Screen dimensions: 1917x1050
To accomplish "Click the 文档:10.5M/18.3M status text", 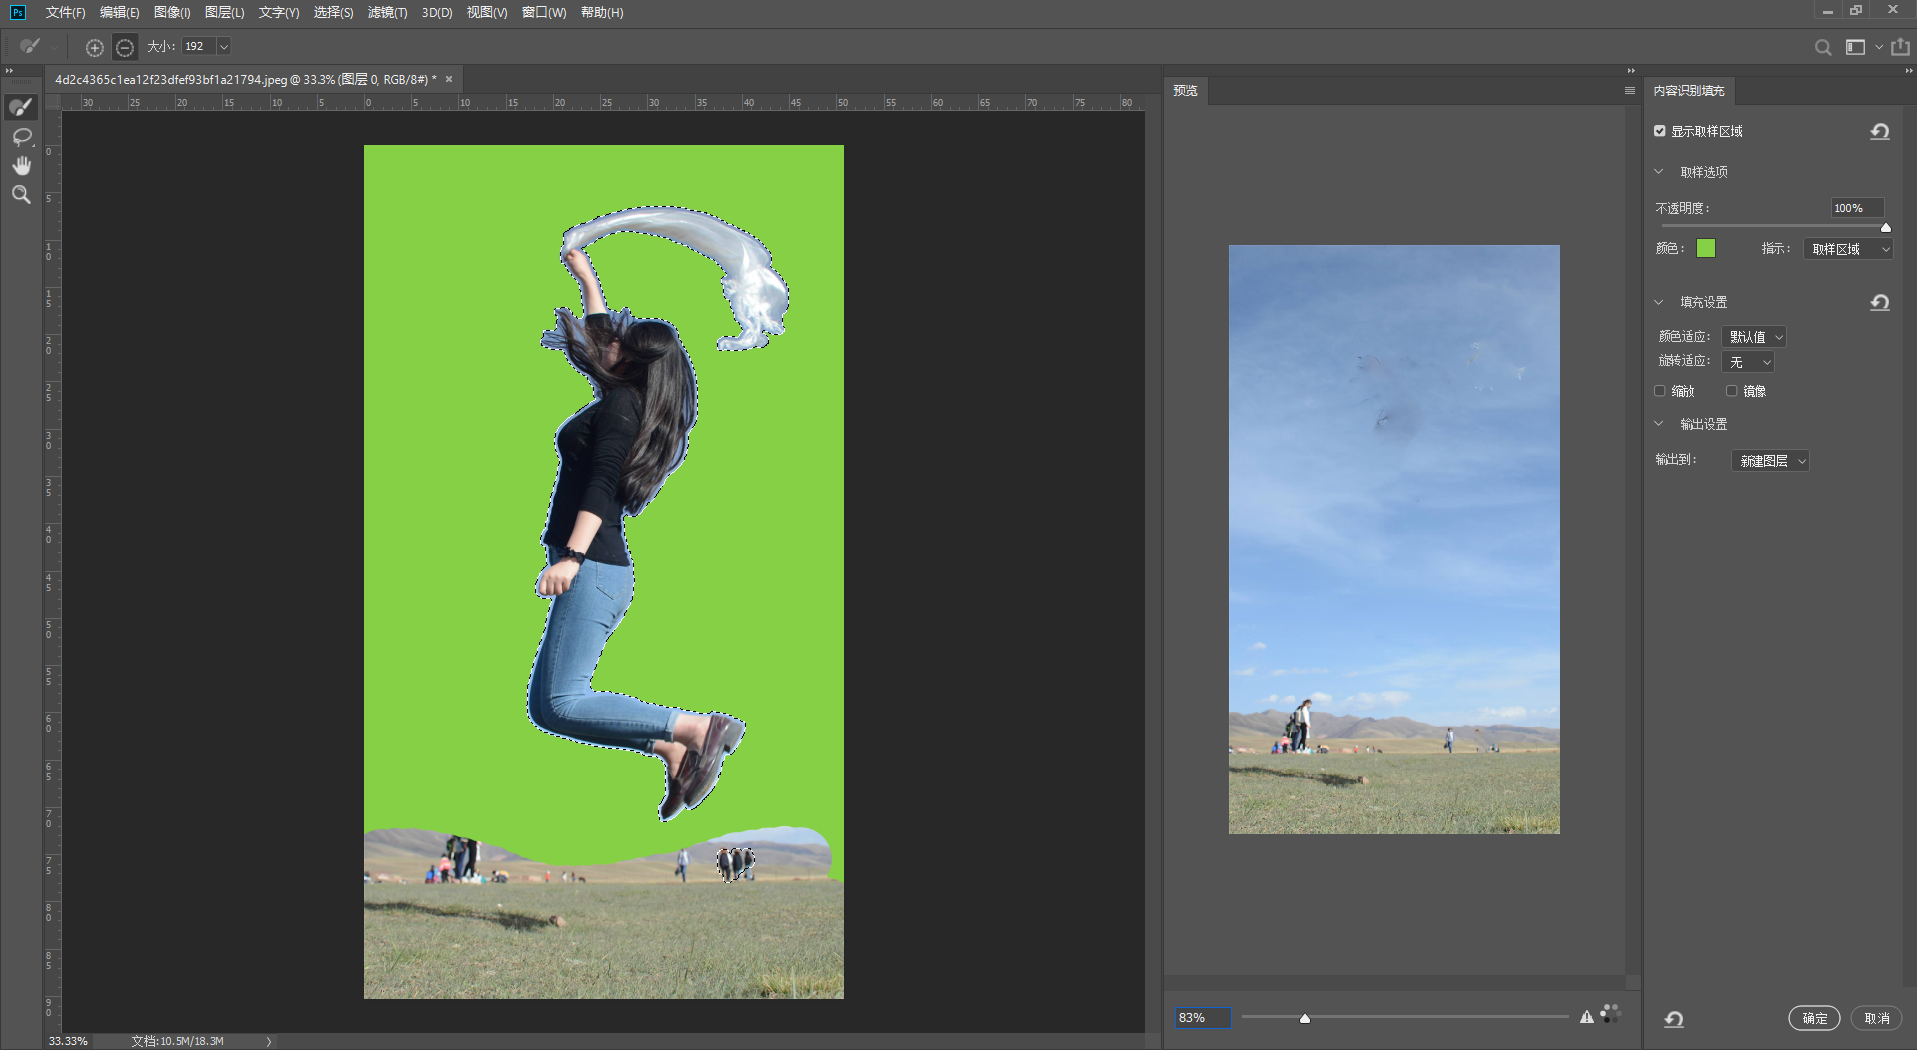I will tap(178, 1041).
